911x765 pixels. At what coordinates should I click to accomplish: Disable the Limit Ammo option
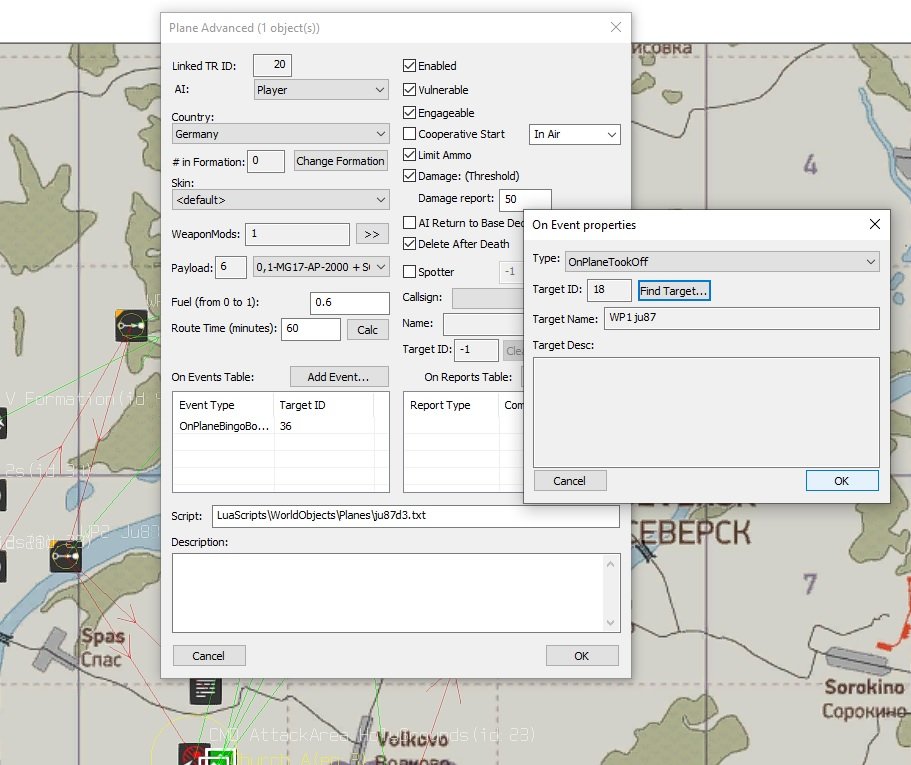tap(410, 155)
